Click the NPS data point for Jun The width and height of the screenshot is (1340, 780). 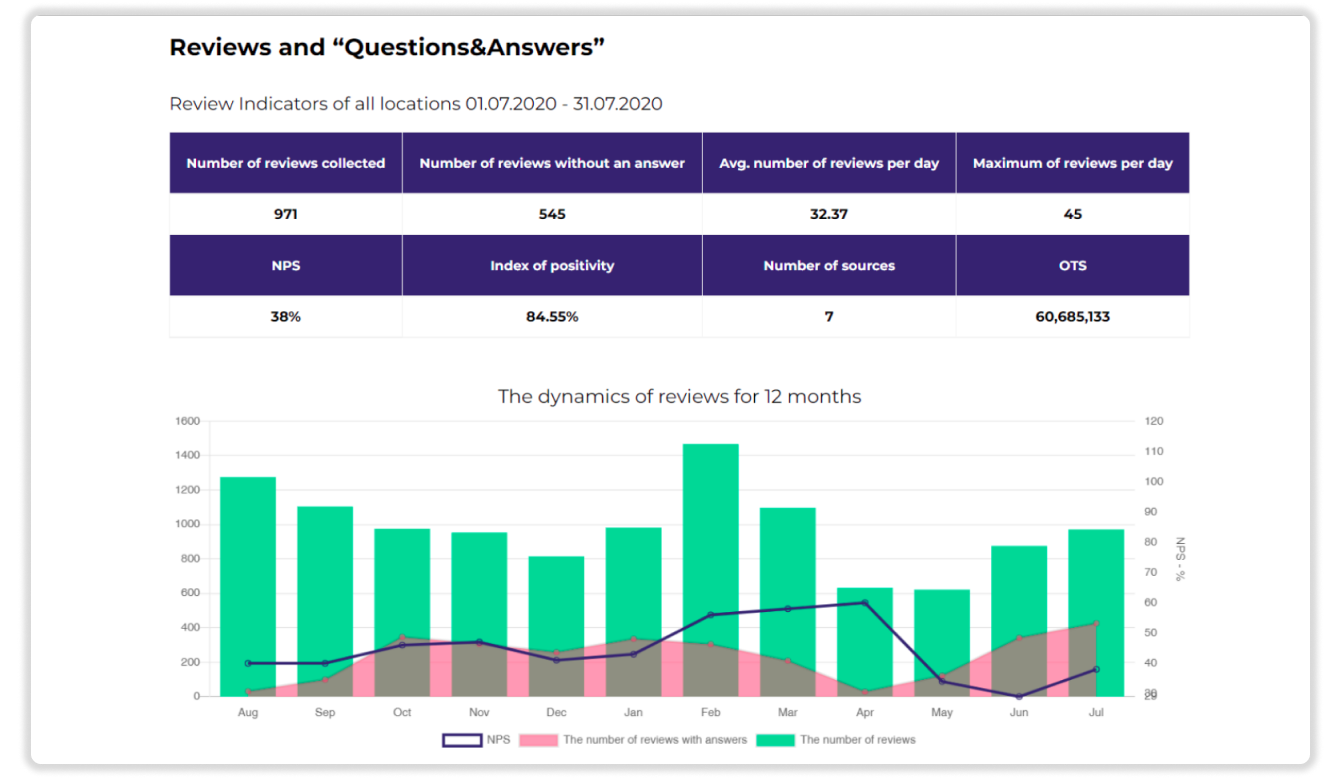pos(1019,696)
